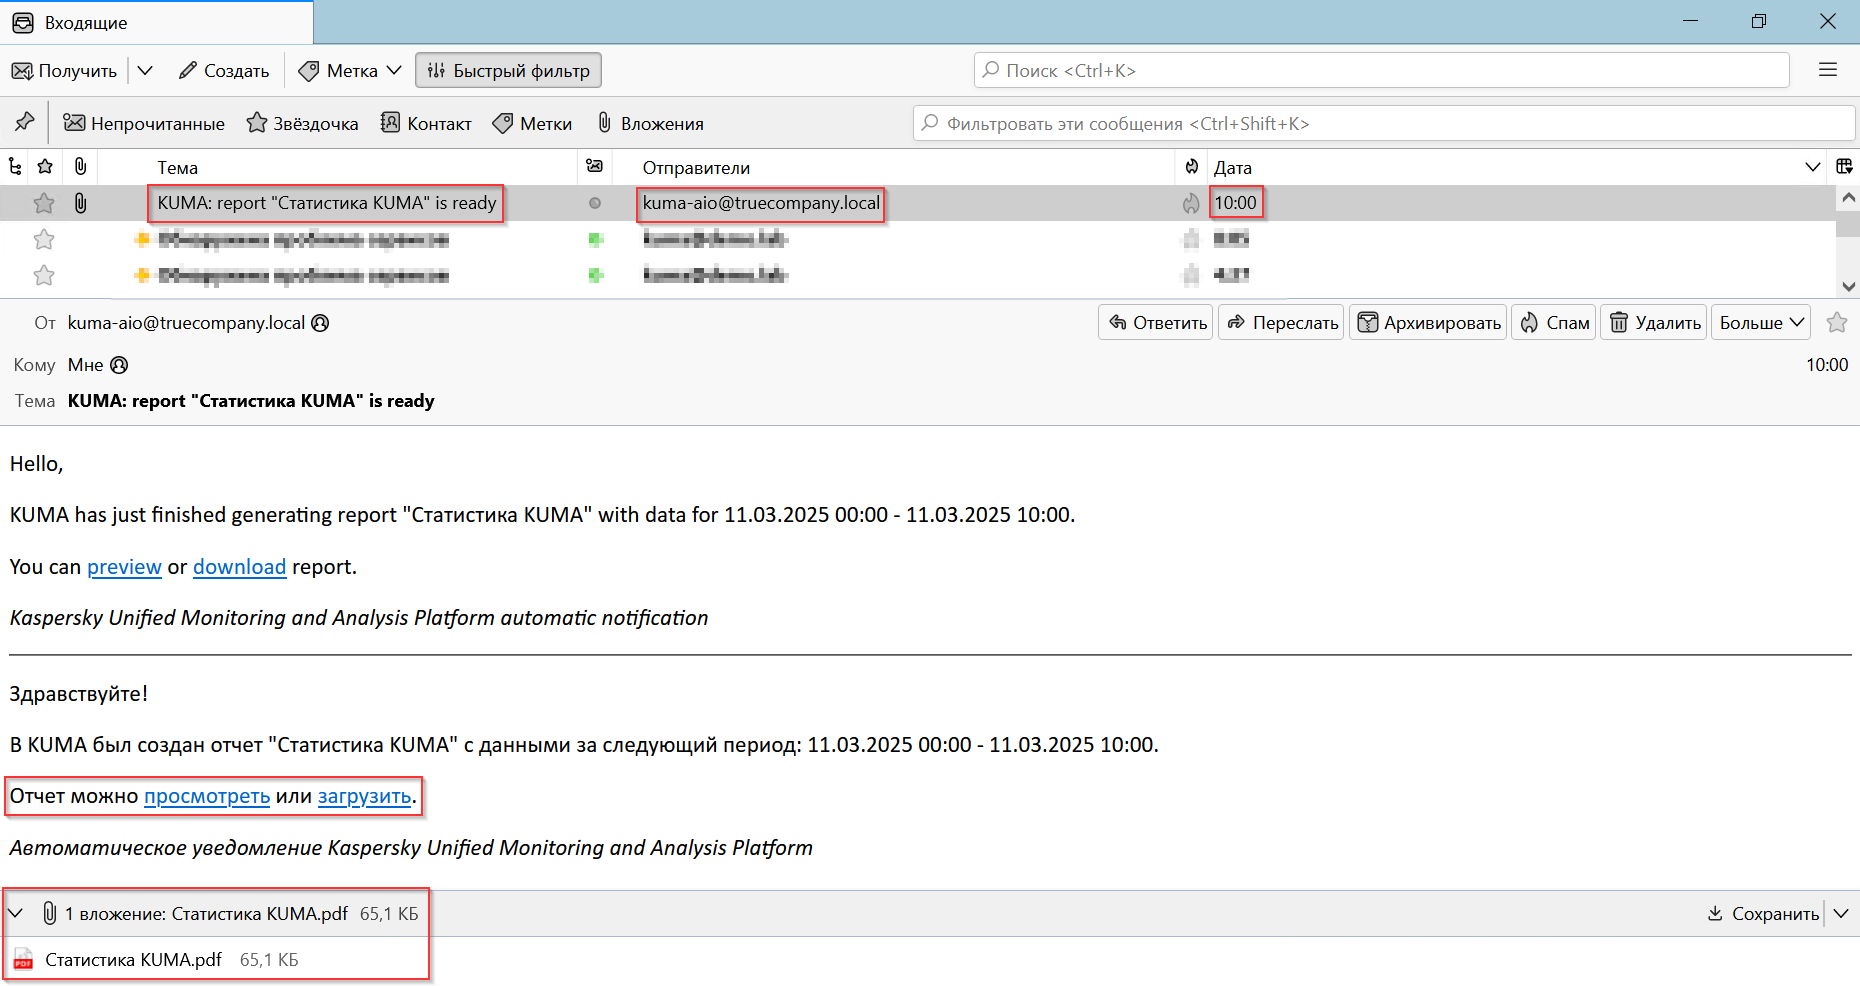This screenshot has width=1860, height=986.
Task: Open contact icon next to Мне
Action: pyautogui.click(x=119, y=365)
